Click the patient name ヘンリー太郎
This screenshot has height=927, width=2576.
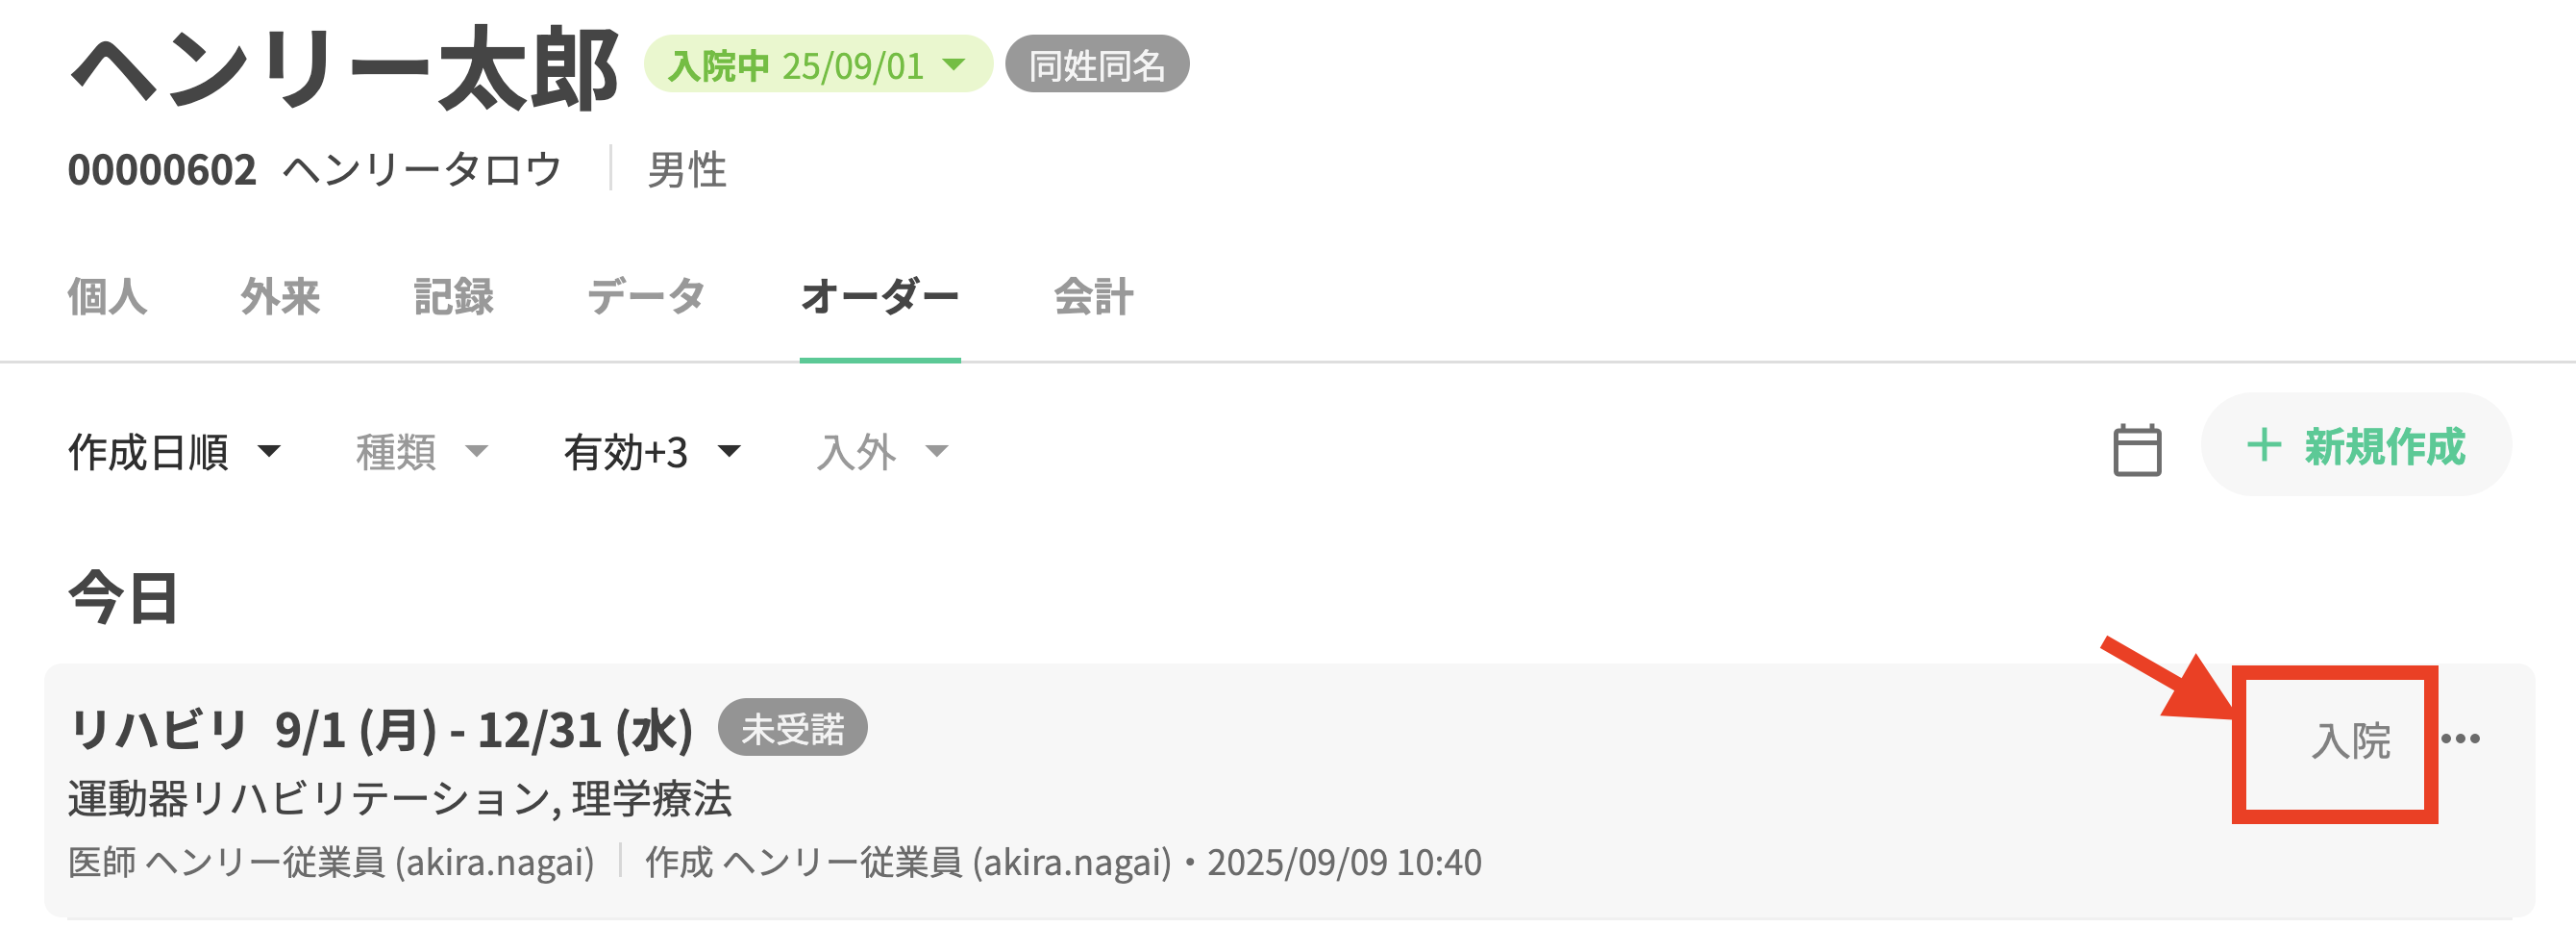pos(344,70)
